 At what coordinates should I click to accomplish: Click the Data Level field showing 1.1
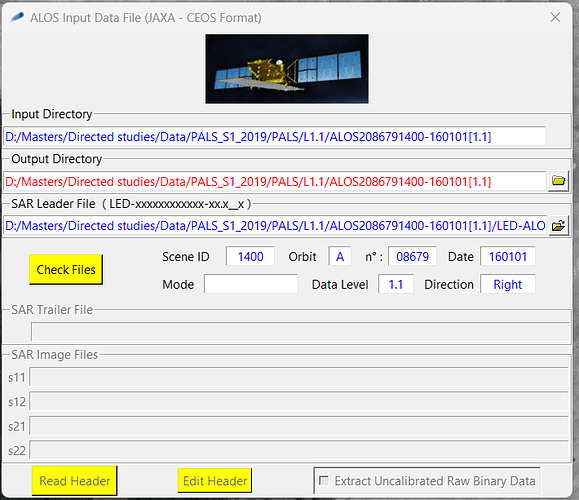(395, 284)
